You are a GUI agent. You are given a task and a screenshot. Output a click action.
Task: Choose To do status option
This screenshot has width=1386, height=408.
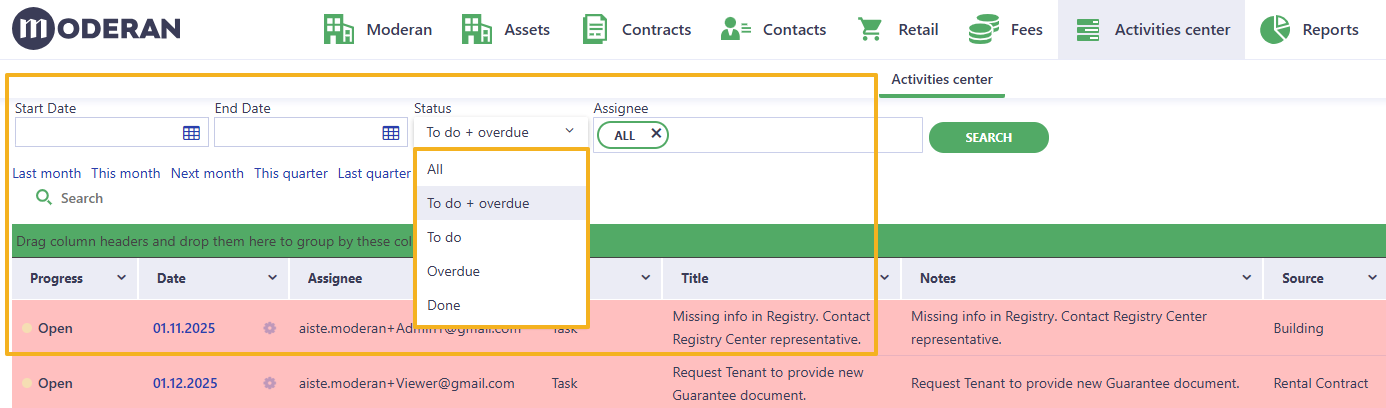501,237
